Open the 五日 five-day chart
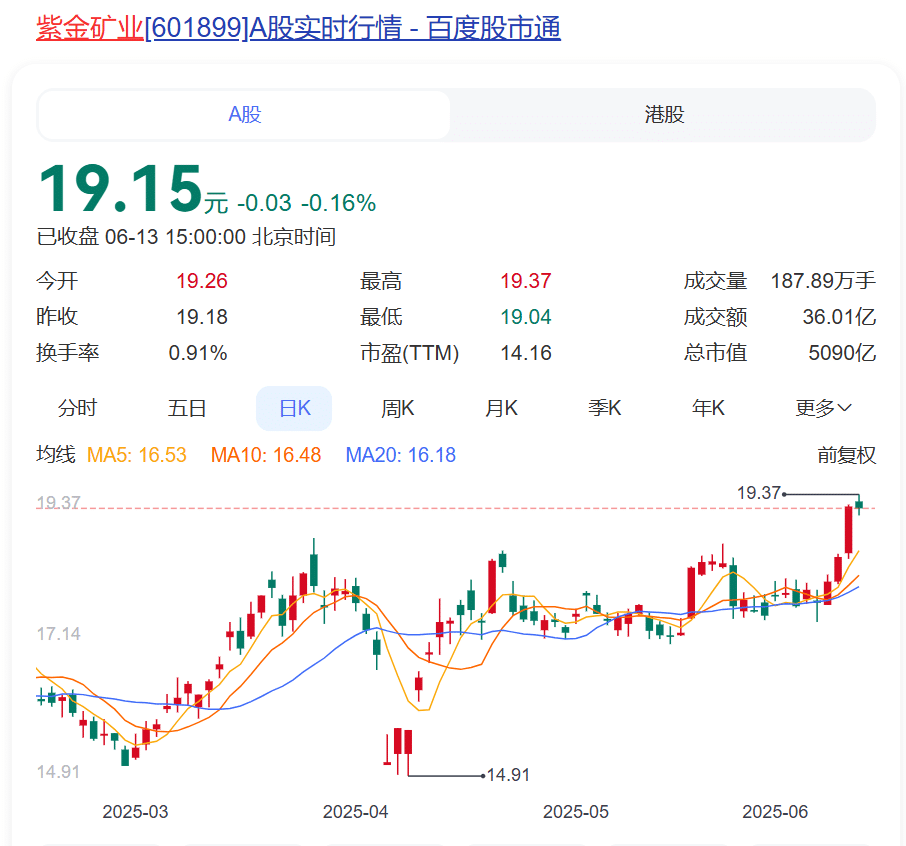 pos(187,408)
